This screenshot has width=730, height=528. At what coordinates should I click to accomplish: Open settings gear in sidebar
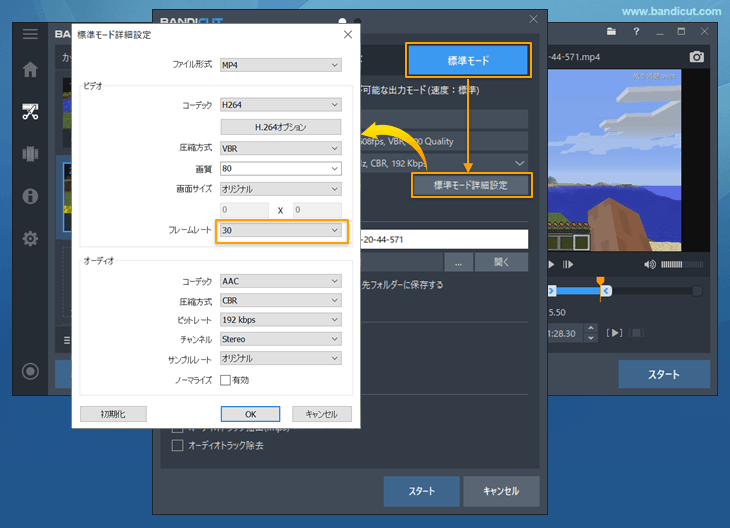31,238
